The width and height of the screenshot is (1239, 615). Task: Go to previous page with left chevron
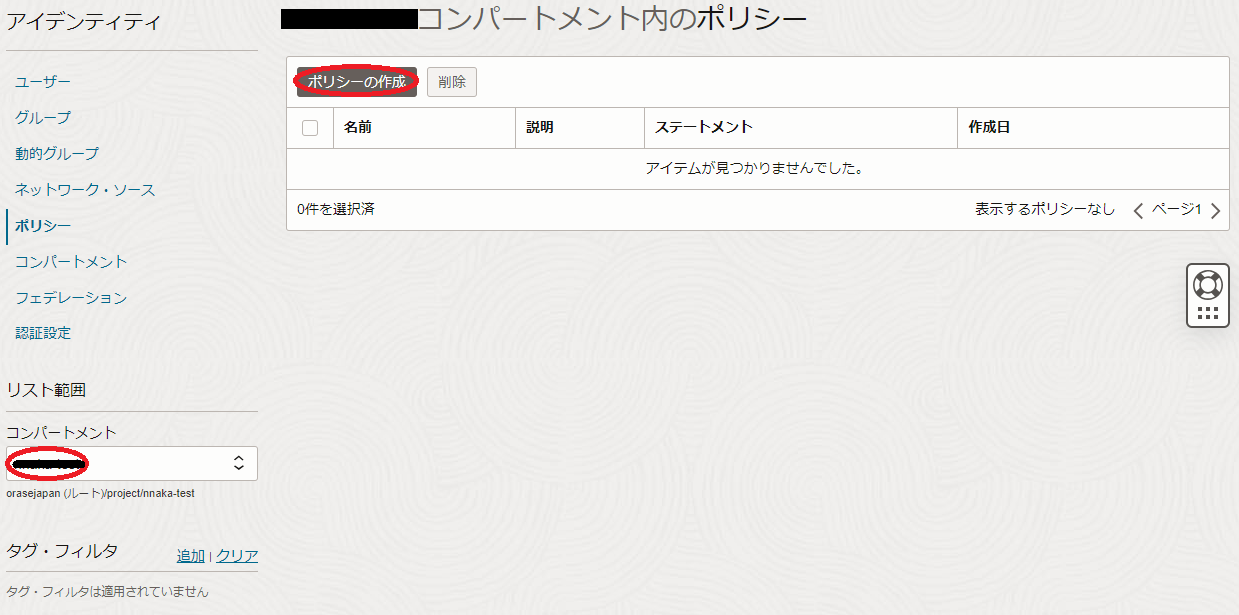[1138, 210]
